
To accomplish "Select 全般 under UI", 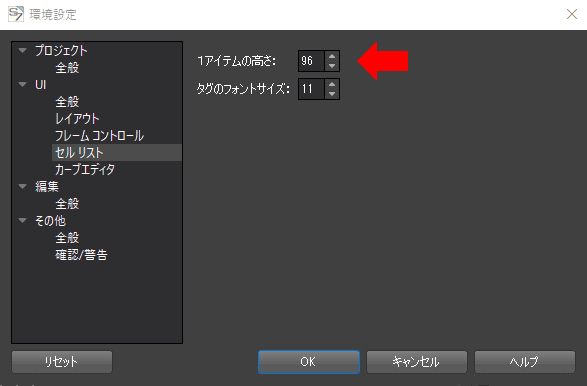I will tap(67, 101).
